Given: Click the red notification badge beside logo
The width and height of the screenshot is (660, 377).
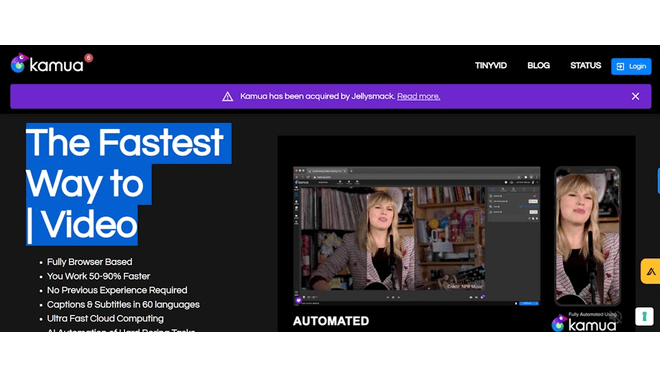Looking at the screenshot, I should (88, 58).
